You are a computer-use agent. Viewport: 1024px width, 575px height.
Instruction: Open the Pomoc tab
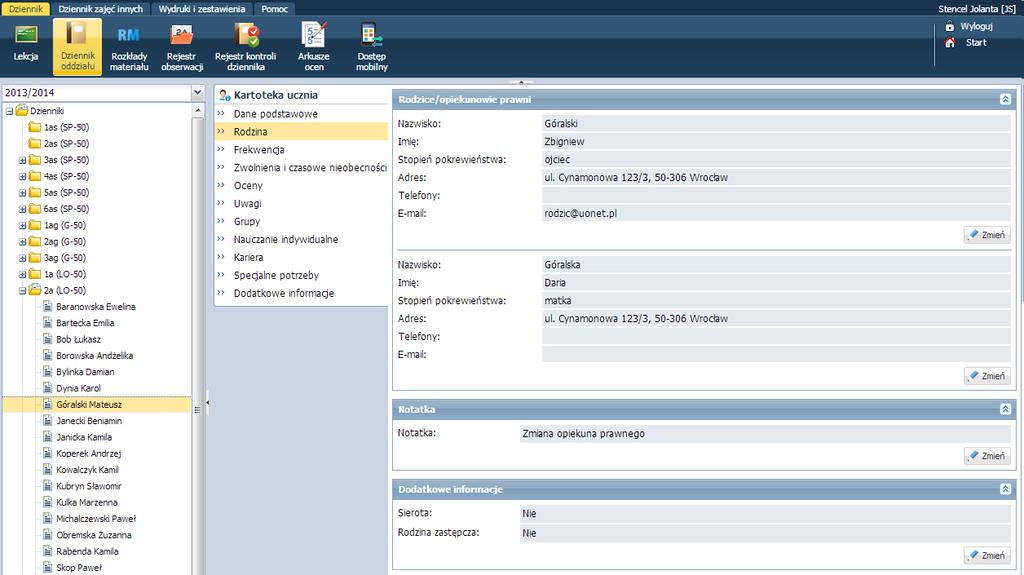274,8
